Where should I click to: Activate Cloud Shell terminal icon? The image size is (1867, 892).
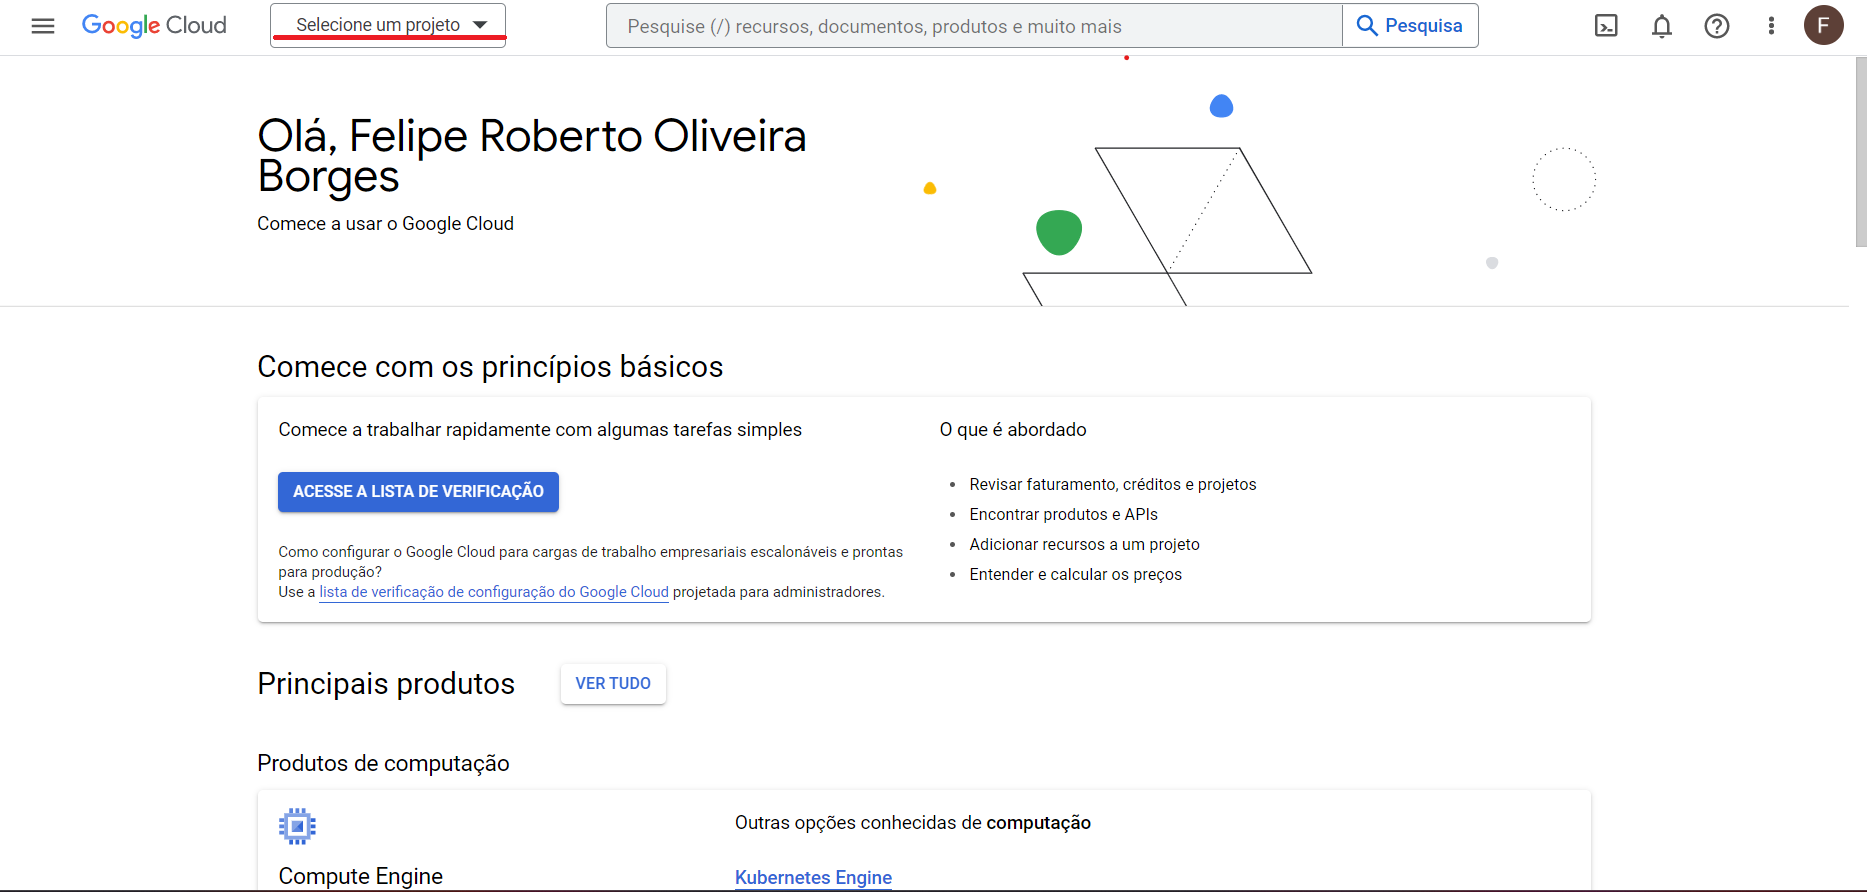[1606, 26]
